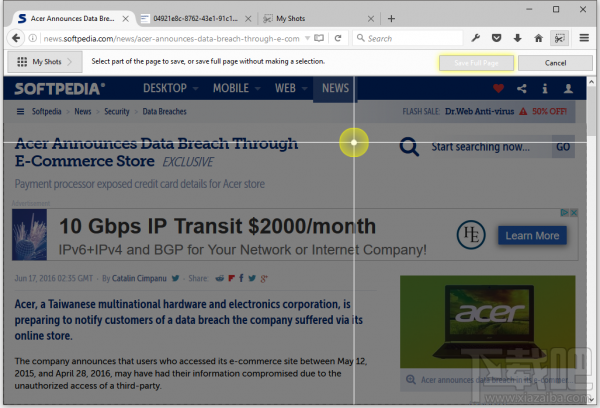Open developer tools wrench icon
This screenshot has width=600, height=408.
(x=476, y=38)
